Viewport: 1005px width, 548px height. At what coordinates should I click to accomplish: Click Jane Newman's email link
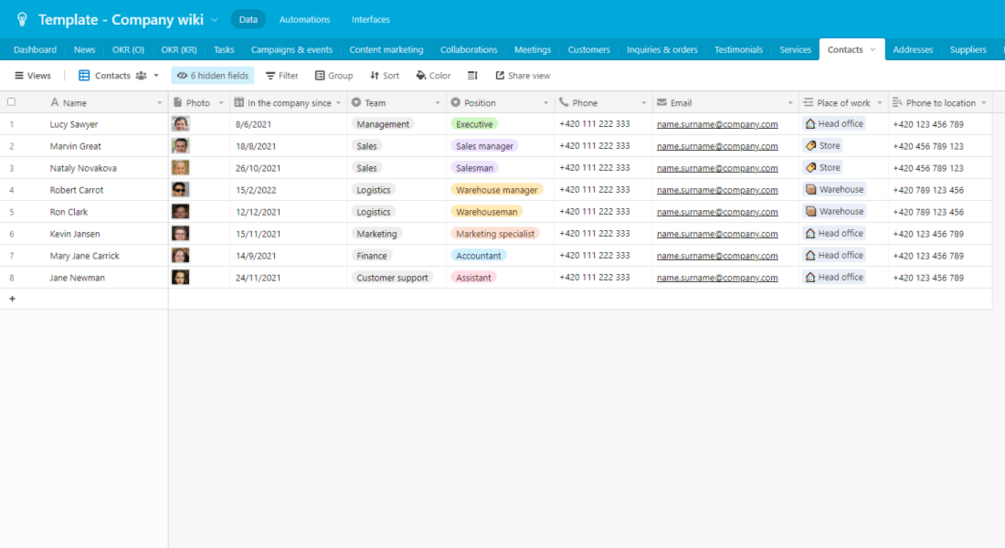(717, 278)
